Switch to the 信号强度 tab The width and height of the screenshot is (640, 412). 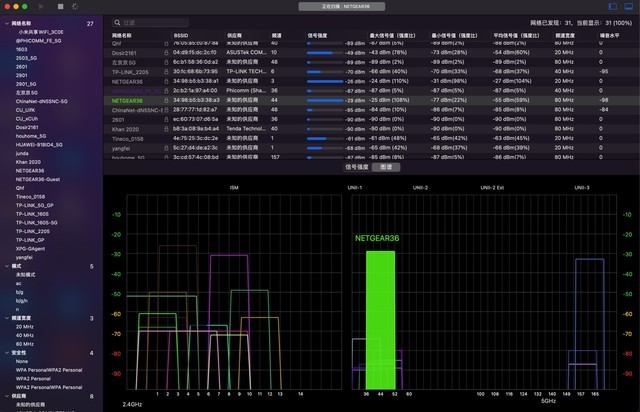[357, 167]
